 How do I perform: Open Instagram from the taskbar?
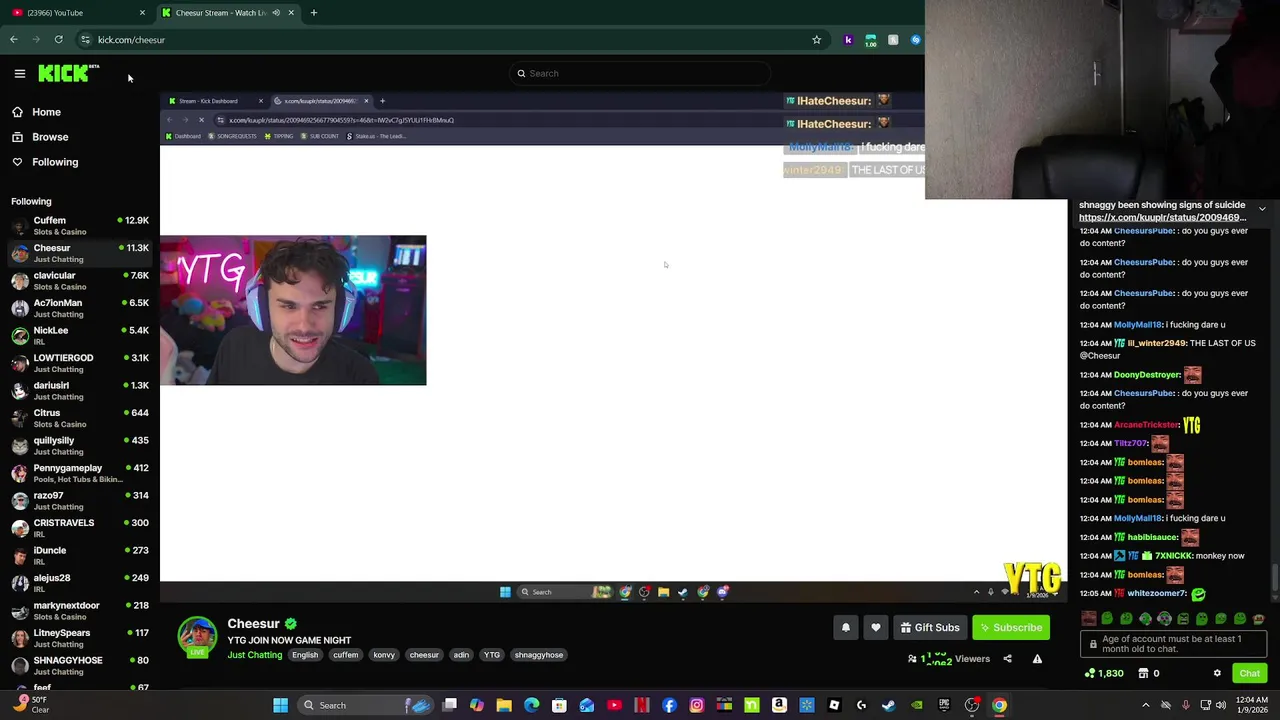click(697, 705)
